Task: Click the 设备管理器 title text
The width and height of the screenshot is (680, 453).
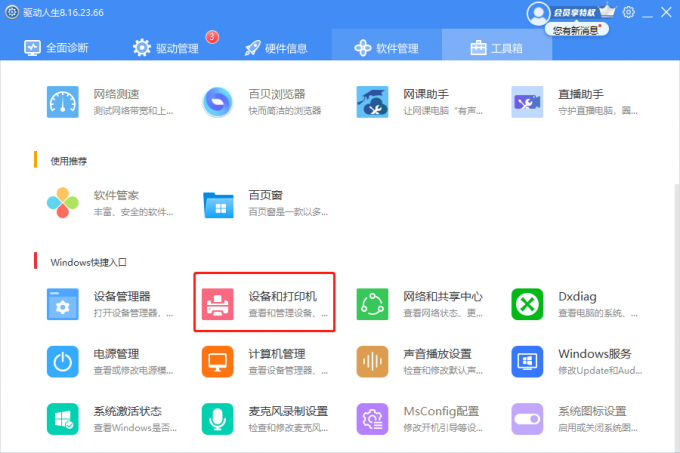Action: click(122, 297)
